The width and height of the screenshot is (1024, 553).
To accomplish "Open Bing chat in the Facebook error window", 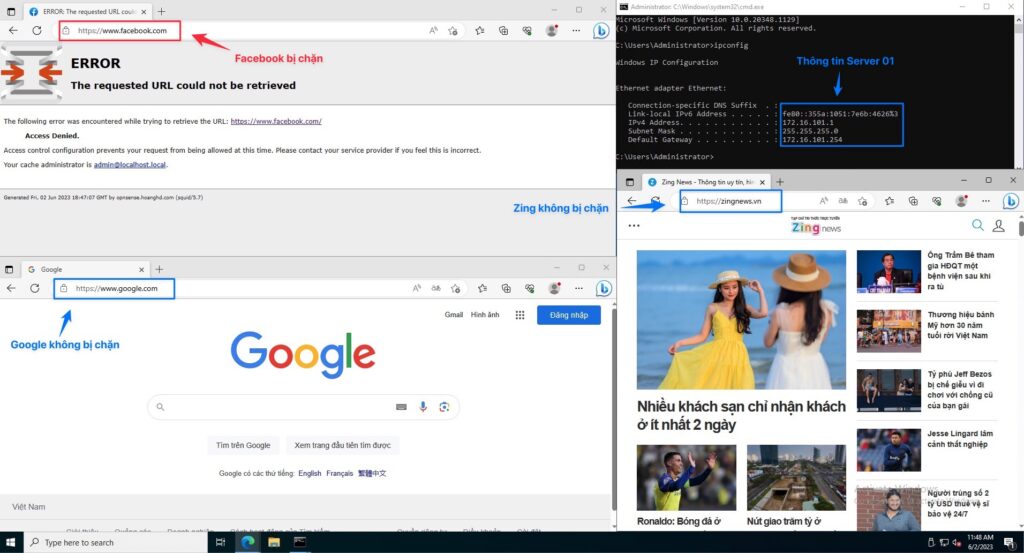I will 601,31.
